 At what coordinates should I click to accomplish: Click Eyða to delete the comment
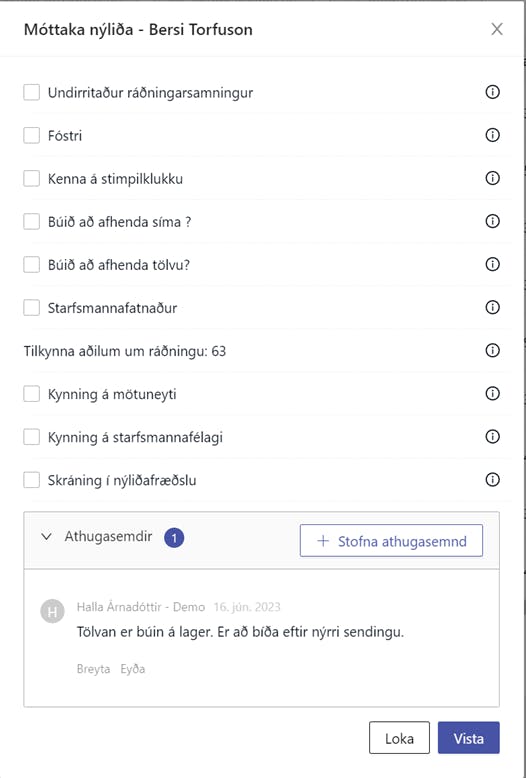click(x=132, y=669)
